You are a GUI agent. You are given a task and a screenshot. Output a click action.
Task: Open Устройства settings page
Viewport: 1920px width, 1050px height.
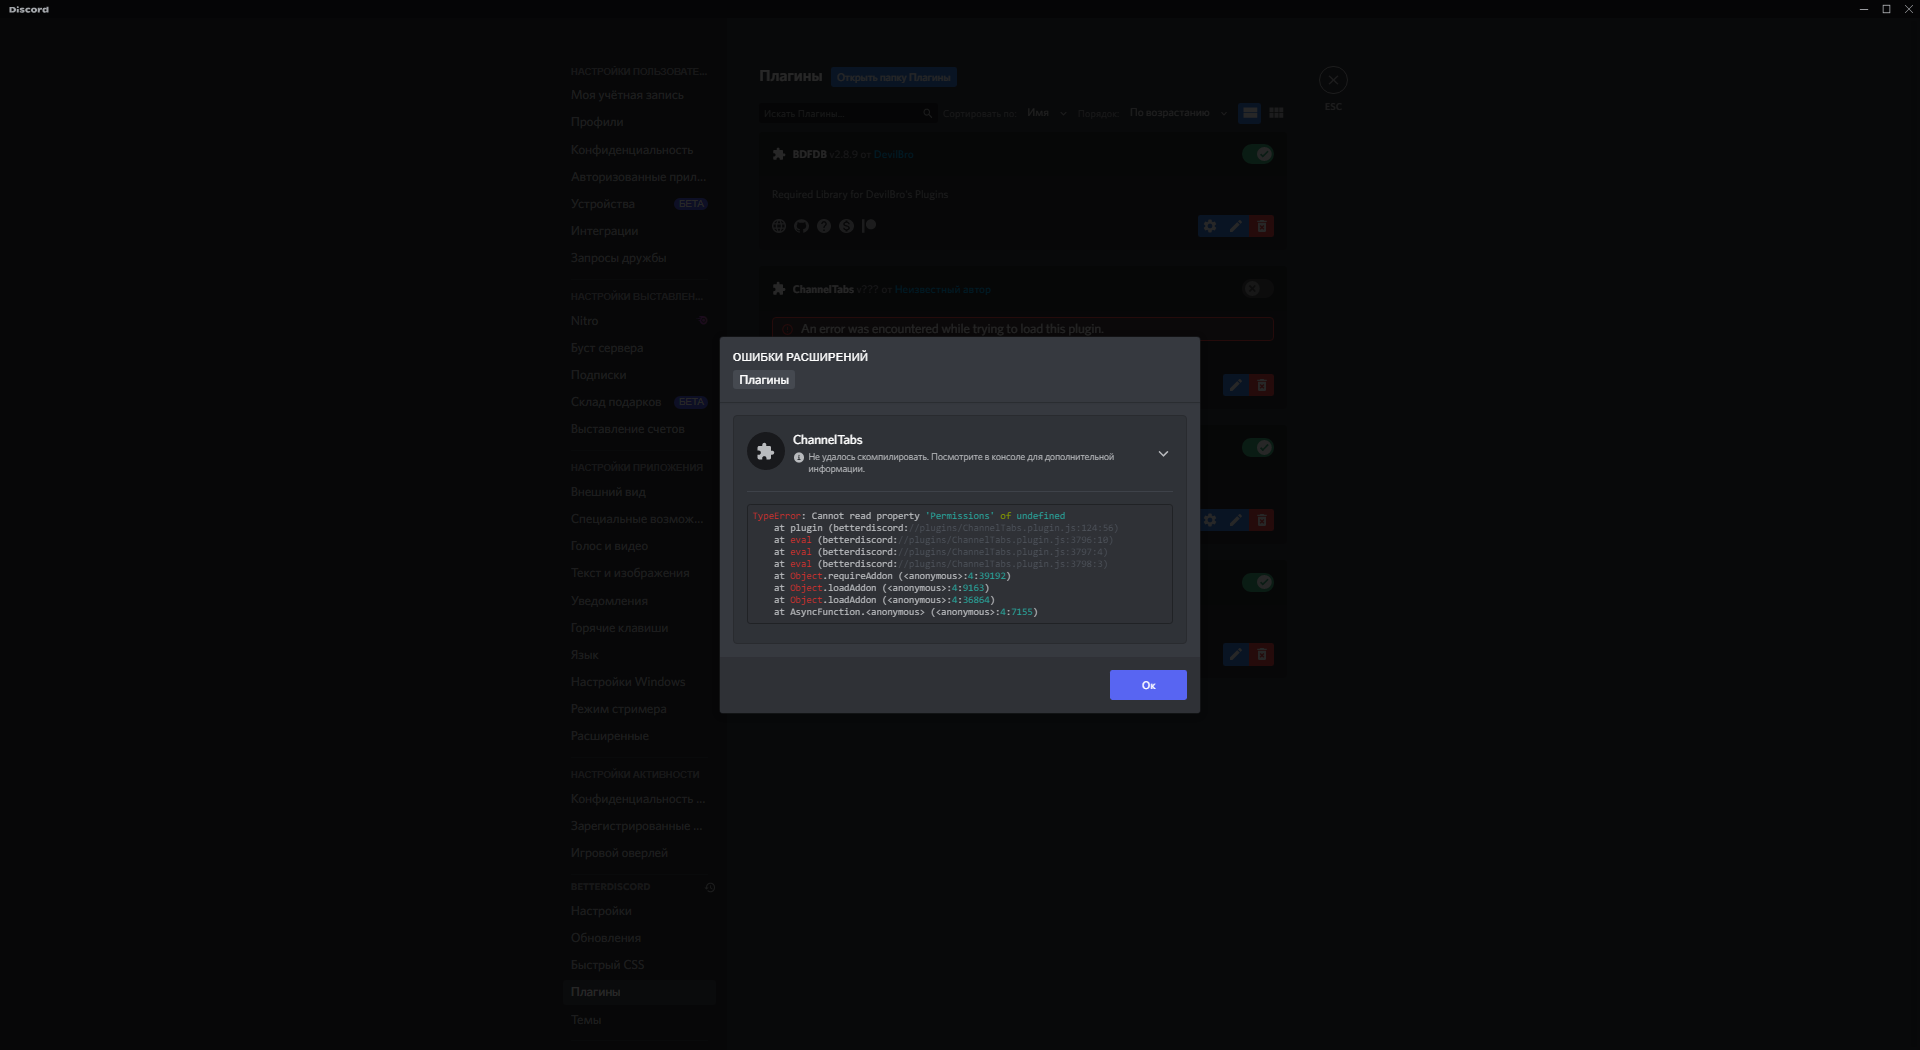coord(639,204)
